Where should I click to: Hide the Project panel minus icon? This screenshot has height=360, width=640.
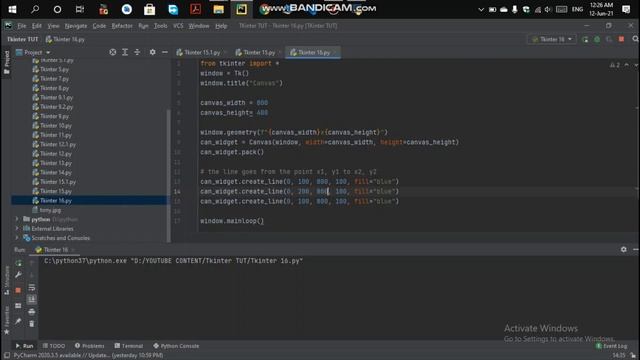click(164, 52)
